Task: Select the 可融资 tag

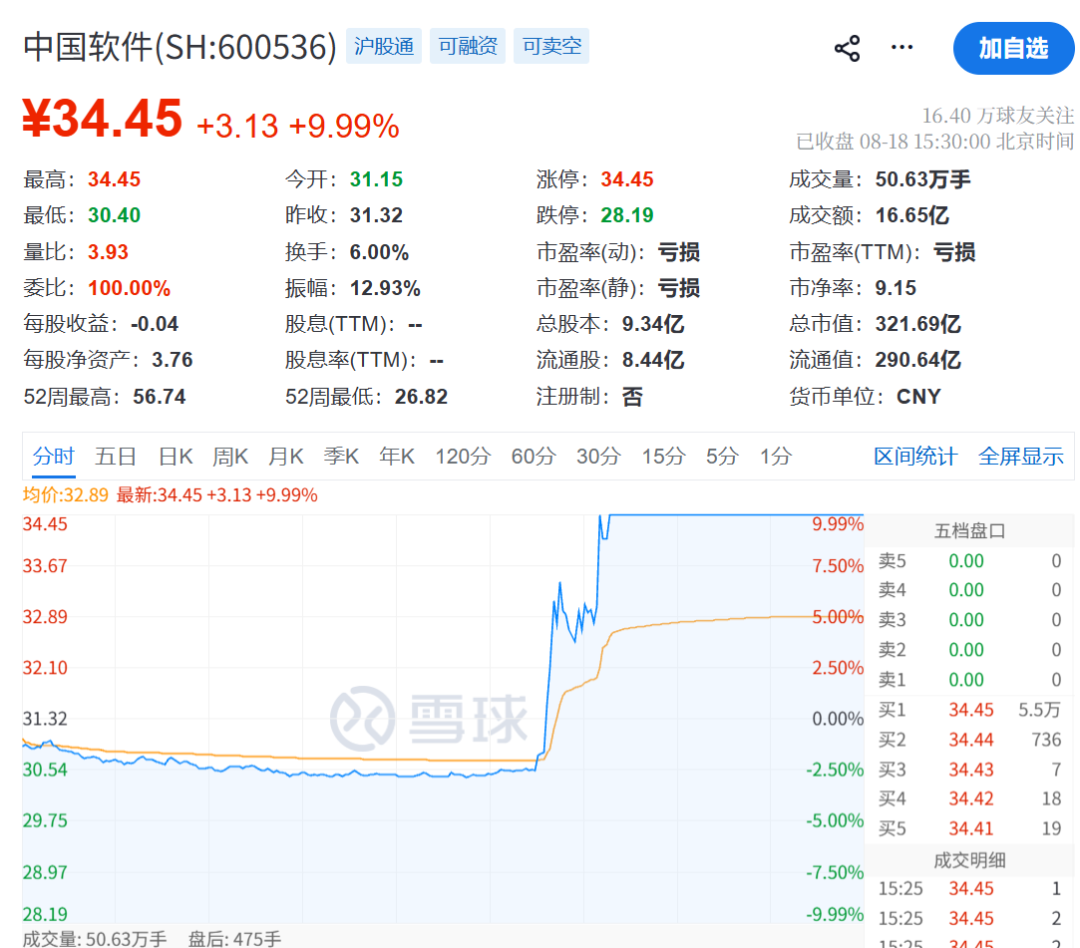Action: 468,46
